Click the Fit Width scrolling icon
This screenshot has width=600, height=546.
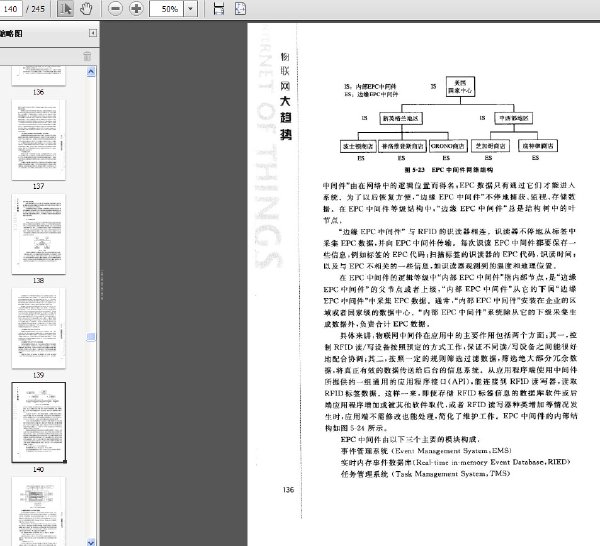(x=218, y=8)
